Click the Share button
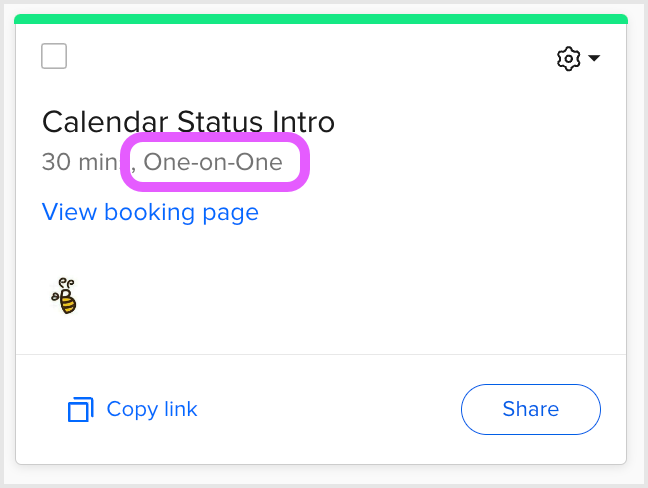Screen dimensions: 648x488 pyautogui.click(x=531, y=409)
